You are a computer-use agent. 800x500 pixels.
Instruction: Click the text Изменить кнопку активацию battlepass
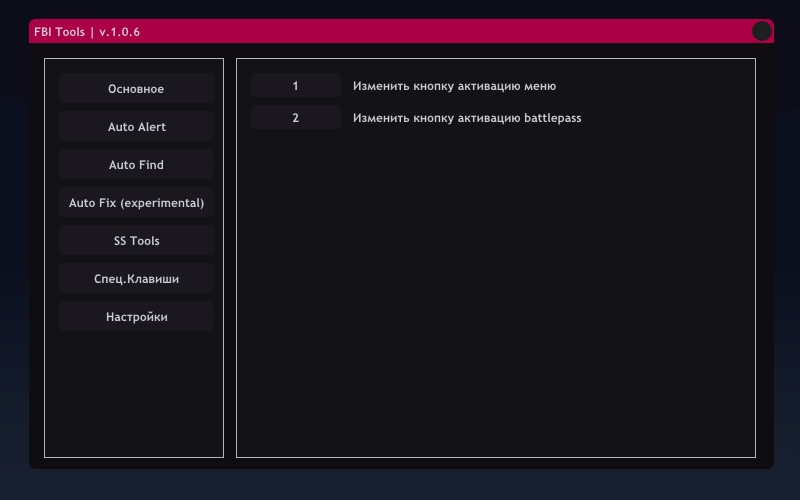(x=467, y=118)
